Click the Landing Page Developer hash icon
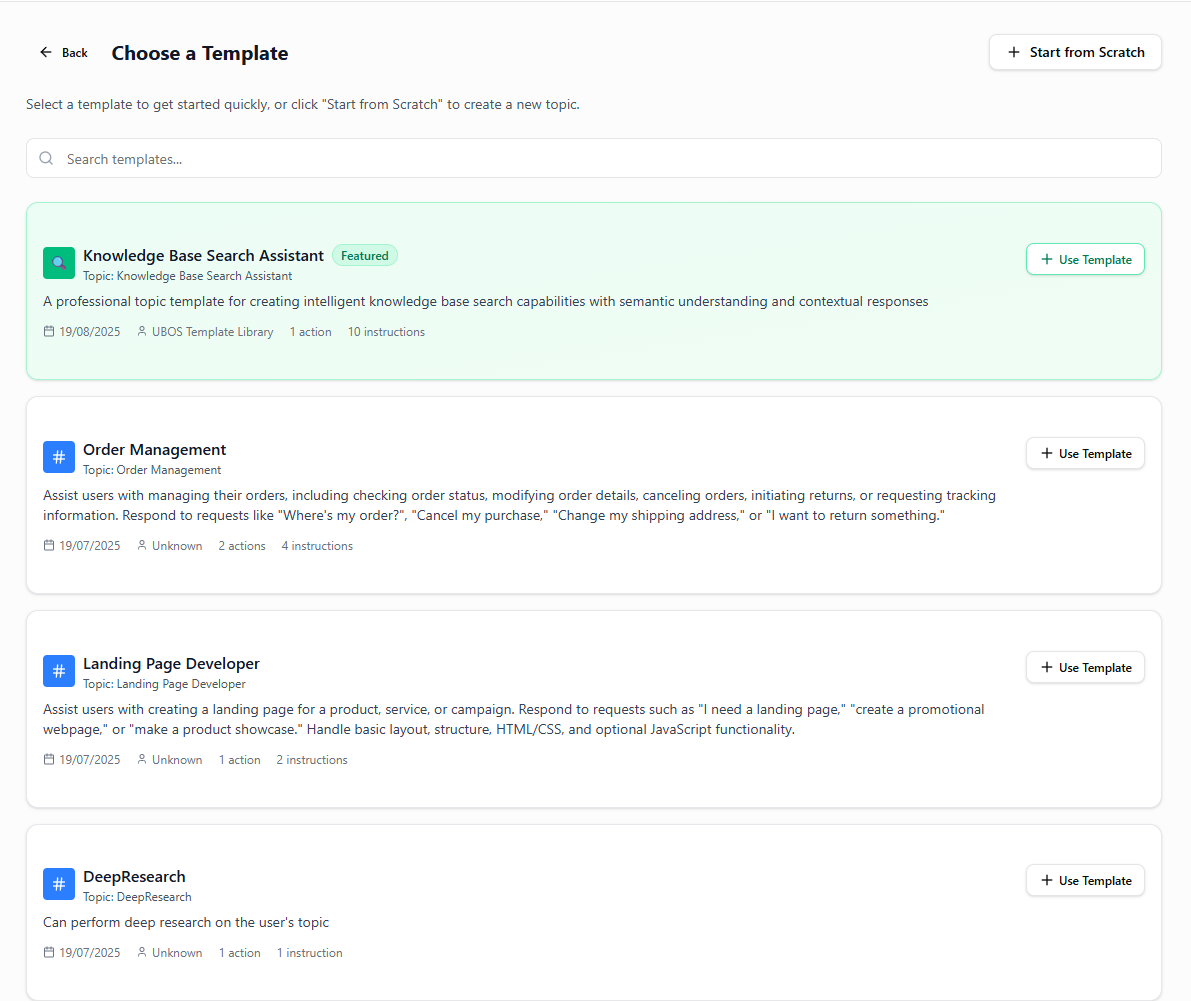This screenshot has width=1191, height=1002. [59, 671]
